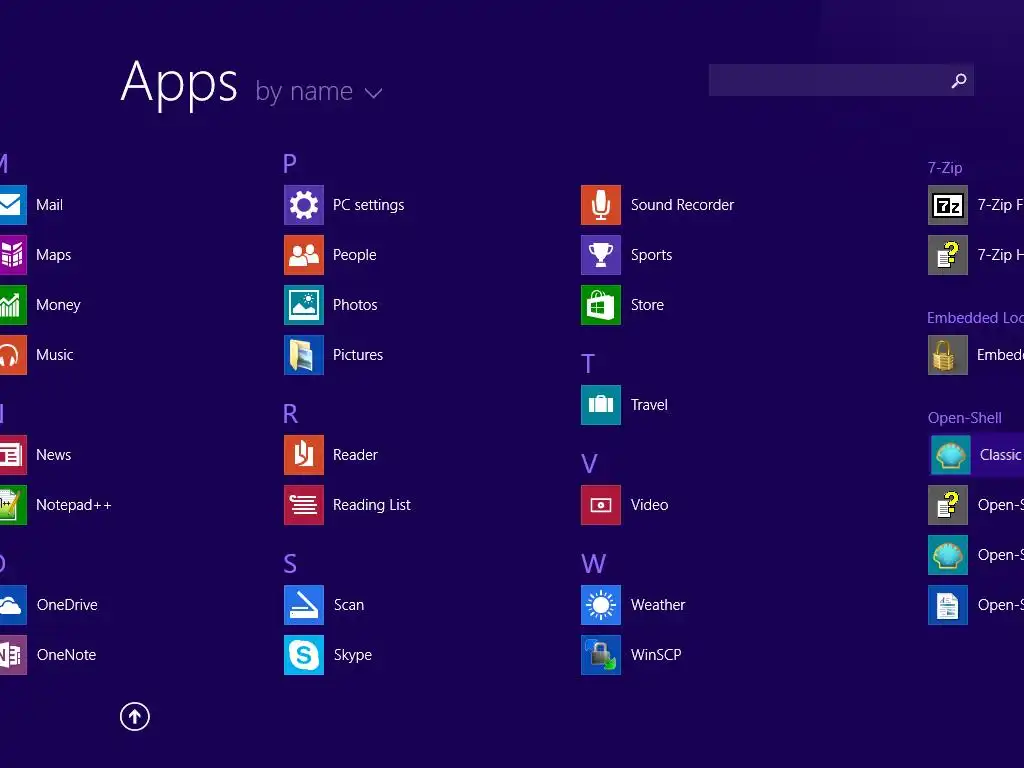Click the Embedded Lockdown padlock icon
Screen dimensions: 1024x768
948,355
